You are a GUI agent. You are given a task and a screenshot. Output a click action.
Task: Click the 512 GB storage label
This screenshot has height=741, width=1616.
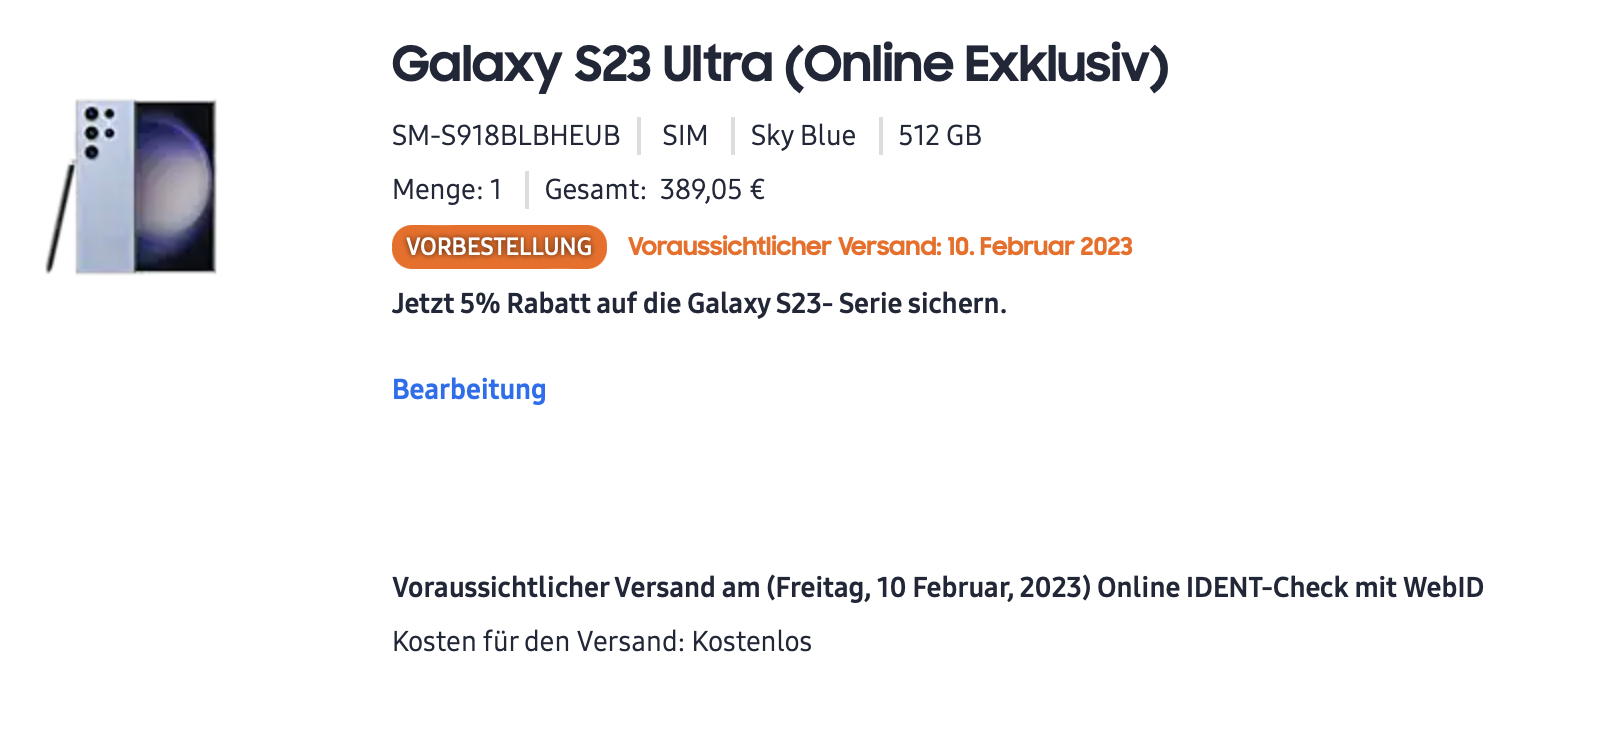pos(940,136)
